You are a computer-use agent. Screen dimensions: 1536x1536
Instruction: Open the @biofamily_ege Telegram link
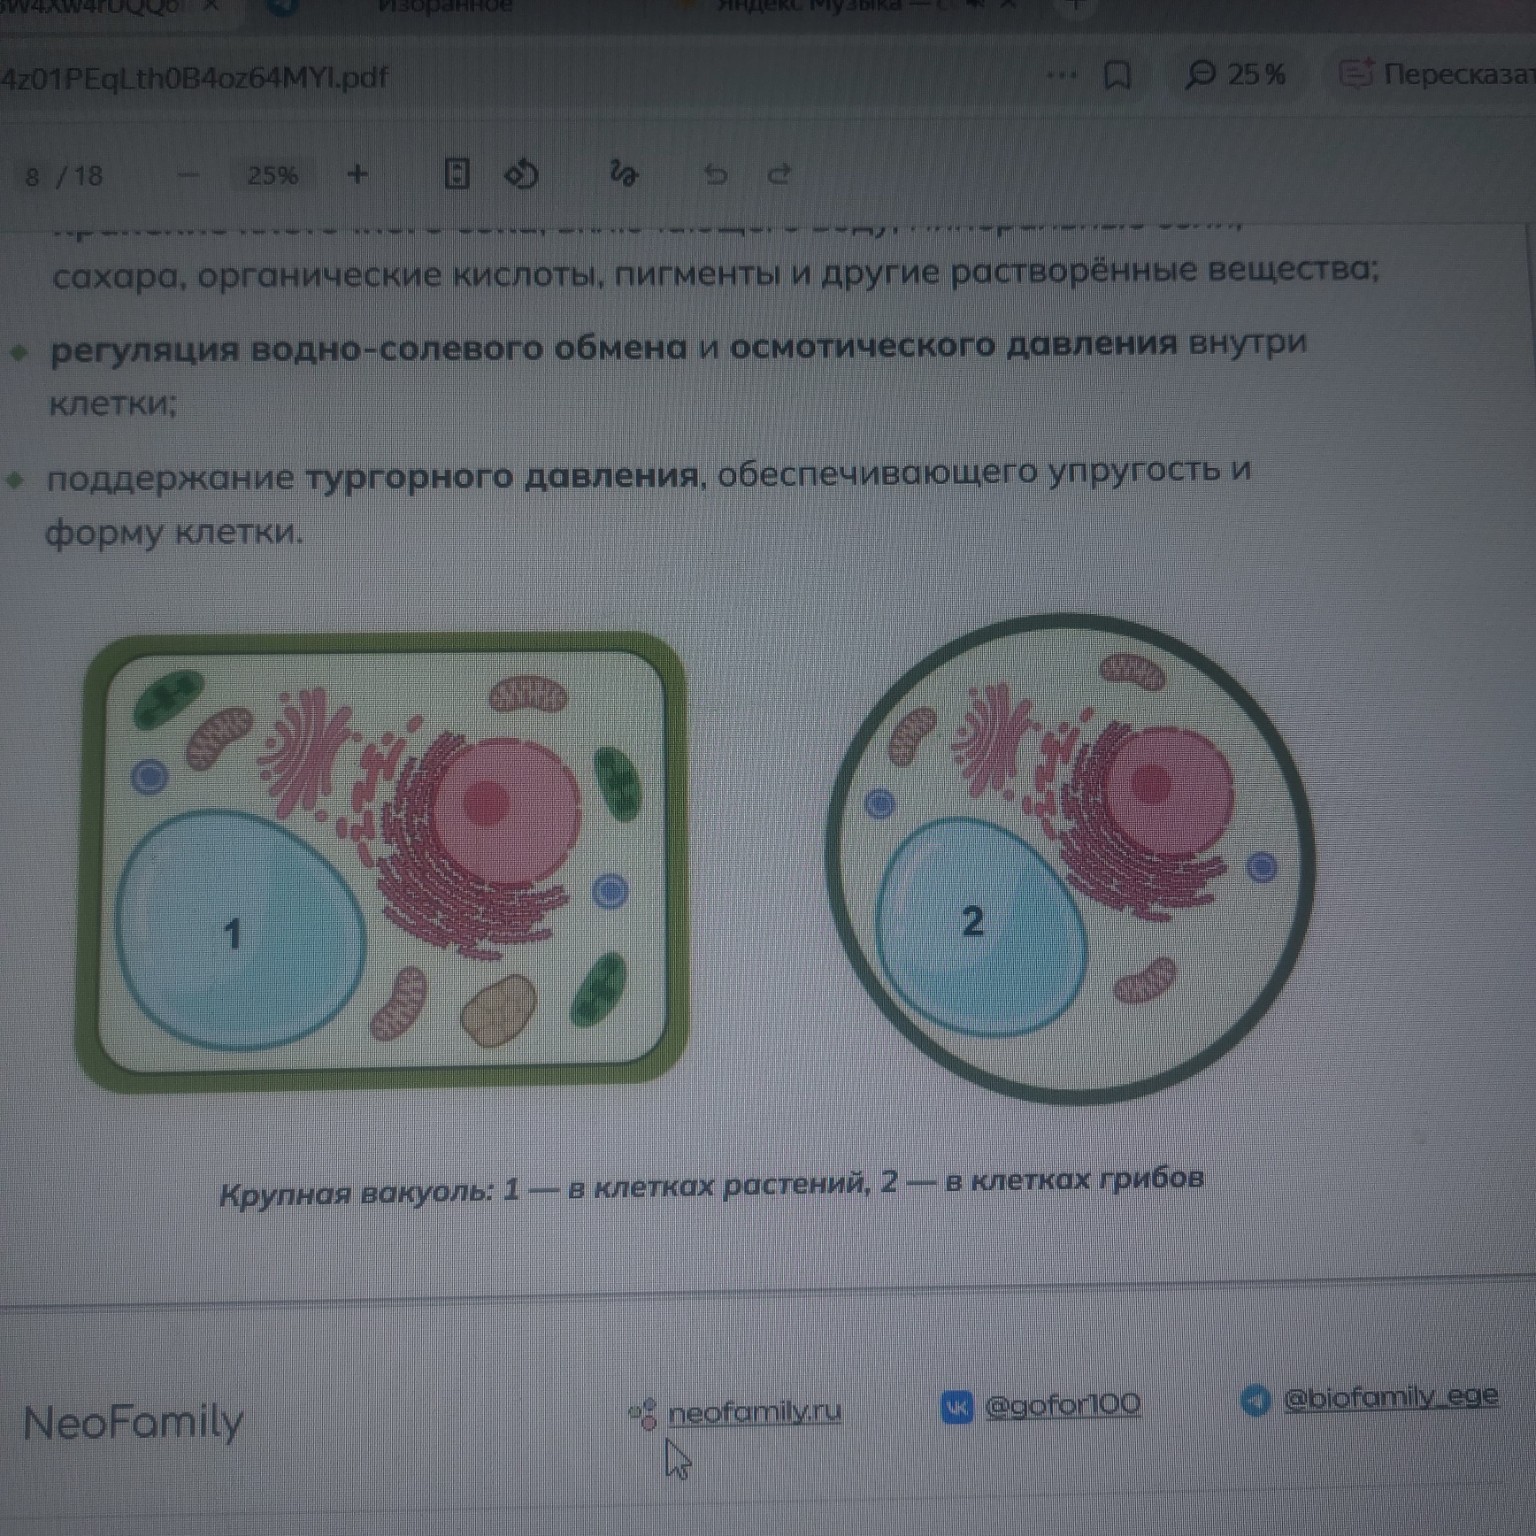coord(1389,1396)
